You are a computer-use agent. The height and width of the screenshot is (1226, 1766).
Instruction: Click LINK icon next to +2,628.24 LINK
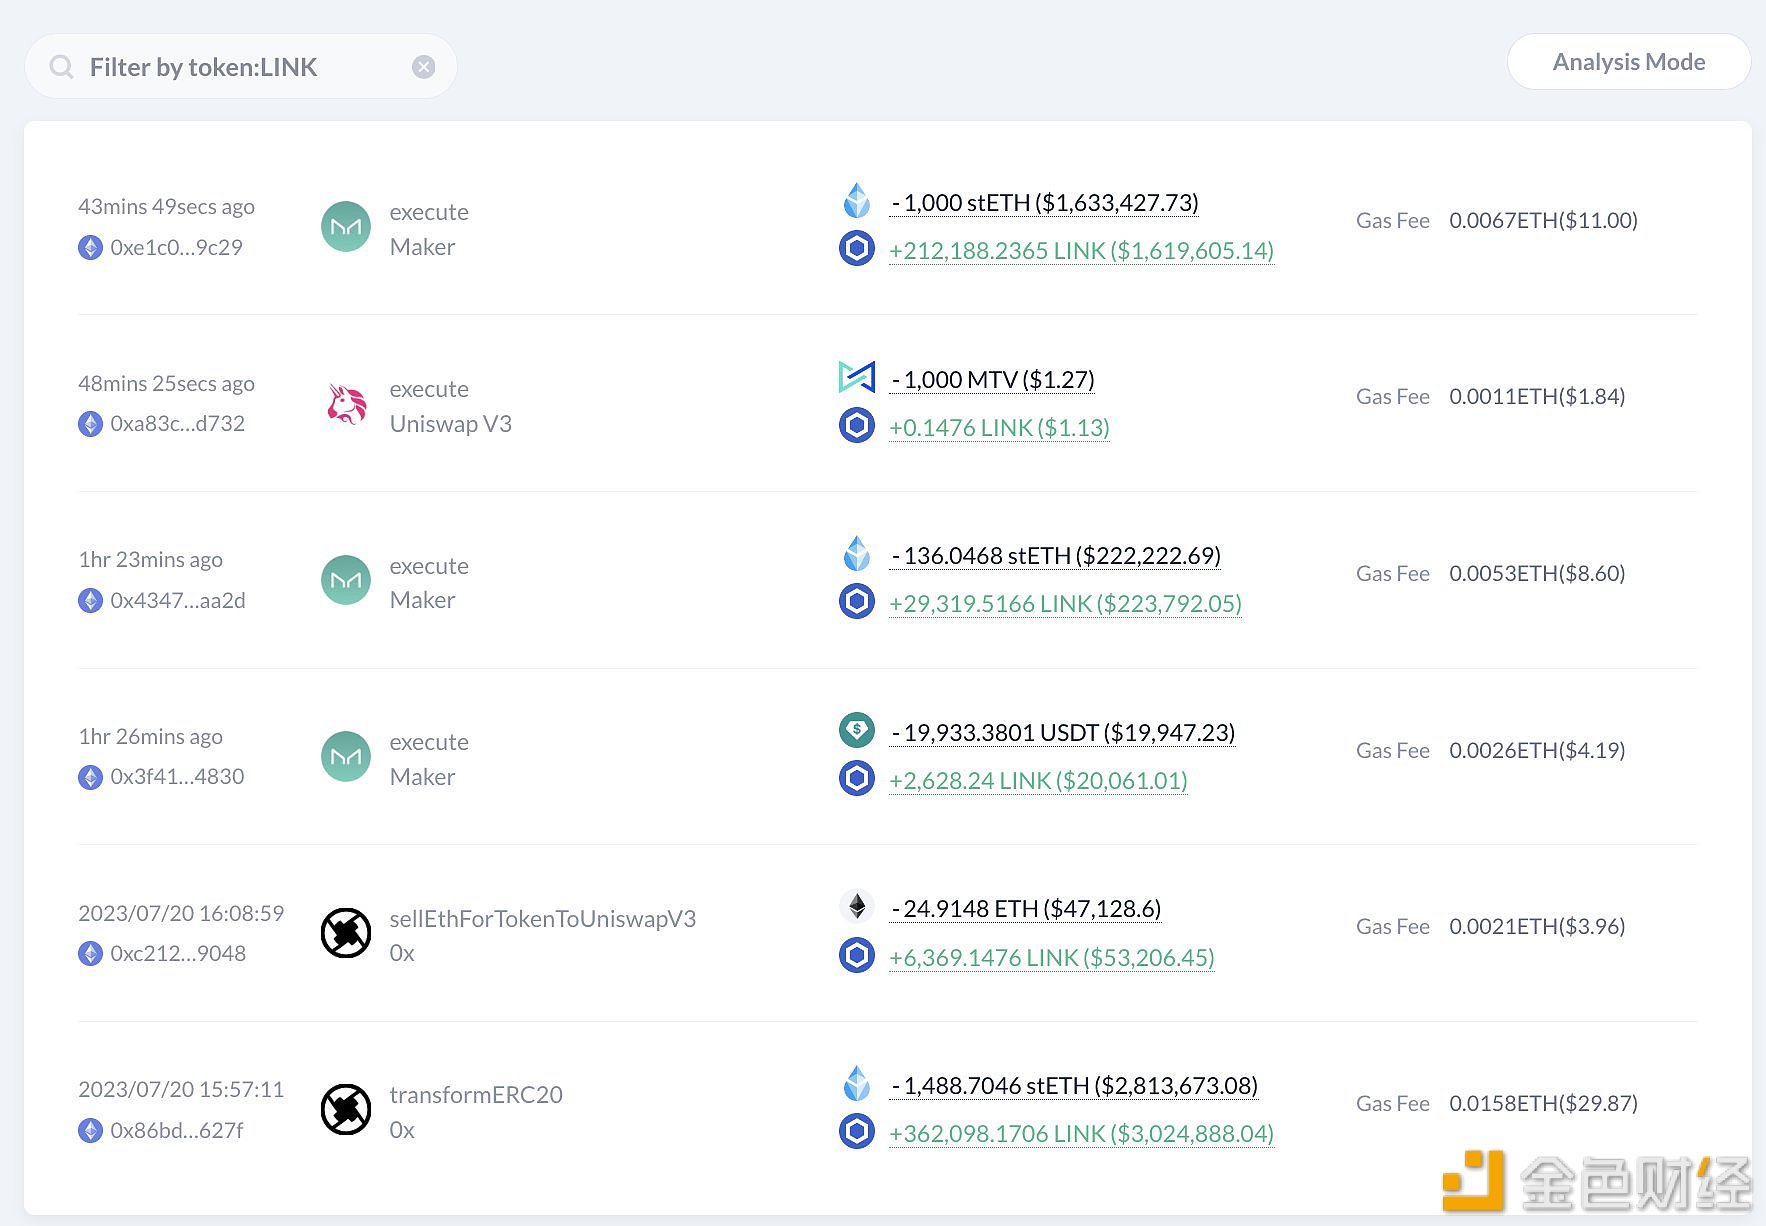857,778
